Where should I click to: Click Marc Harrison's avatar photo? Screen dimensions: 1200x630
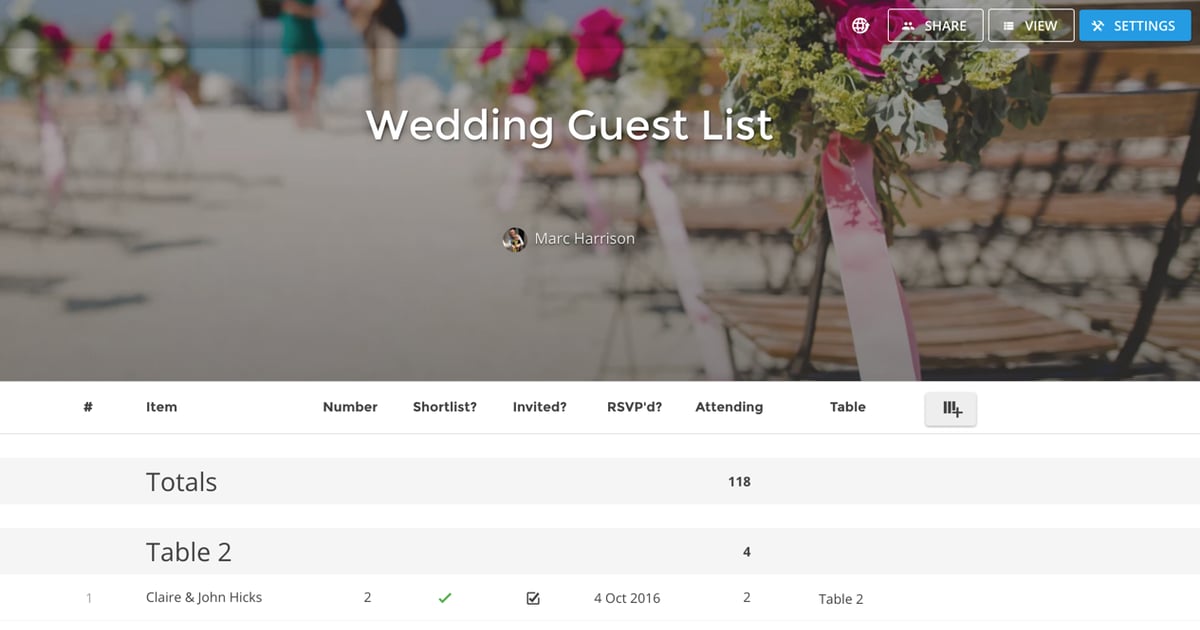tap(514, 239)
